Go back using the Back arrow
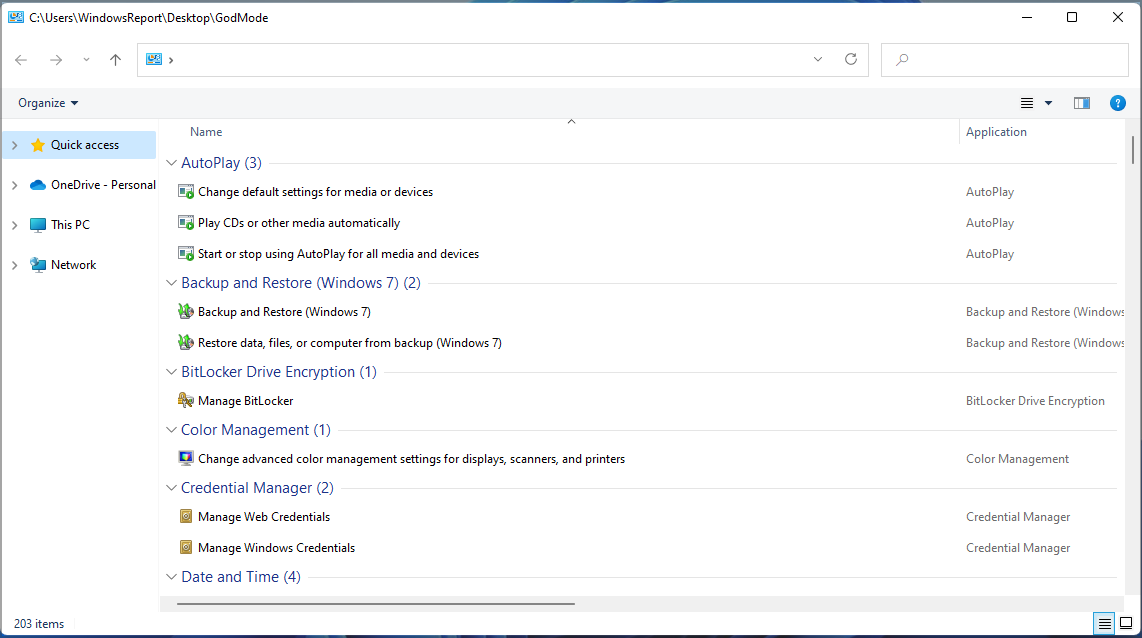1142x638 pixels. (x=21, y=60)
